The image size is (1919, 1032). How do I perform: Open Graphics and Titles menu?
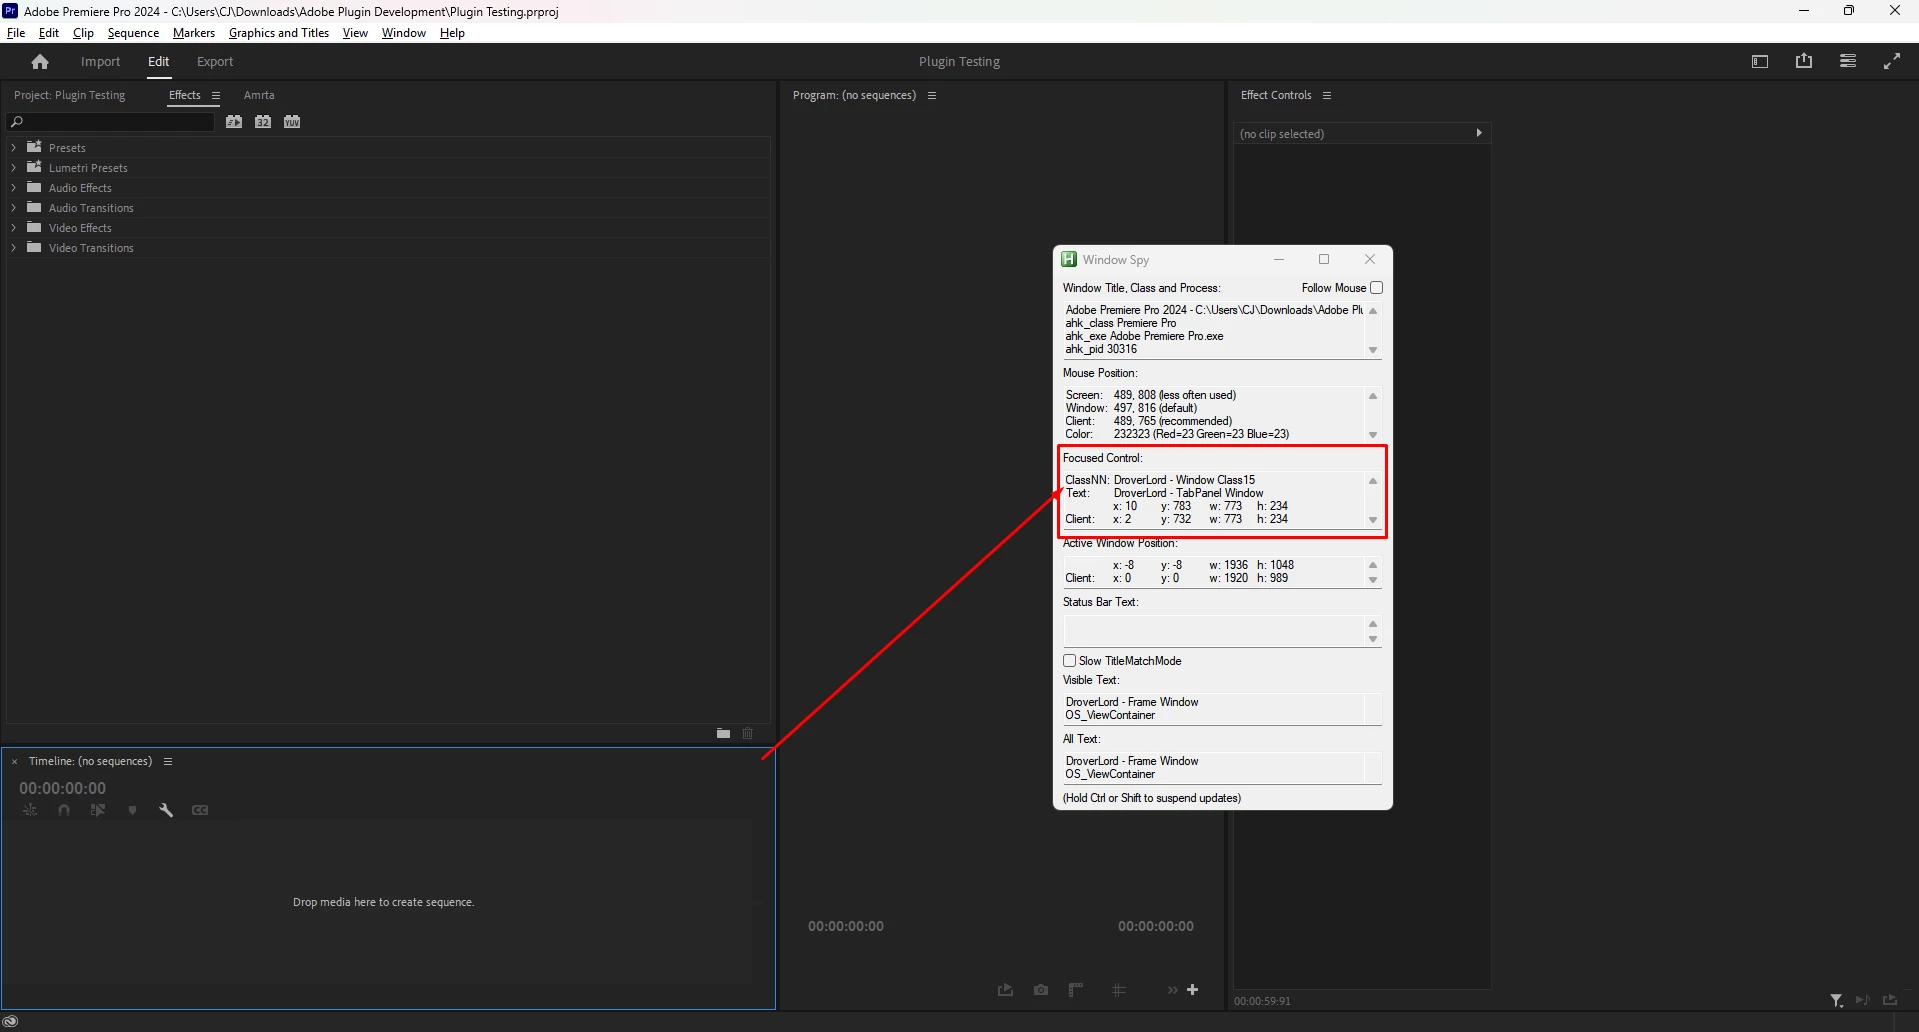coord(279,33)
